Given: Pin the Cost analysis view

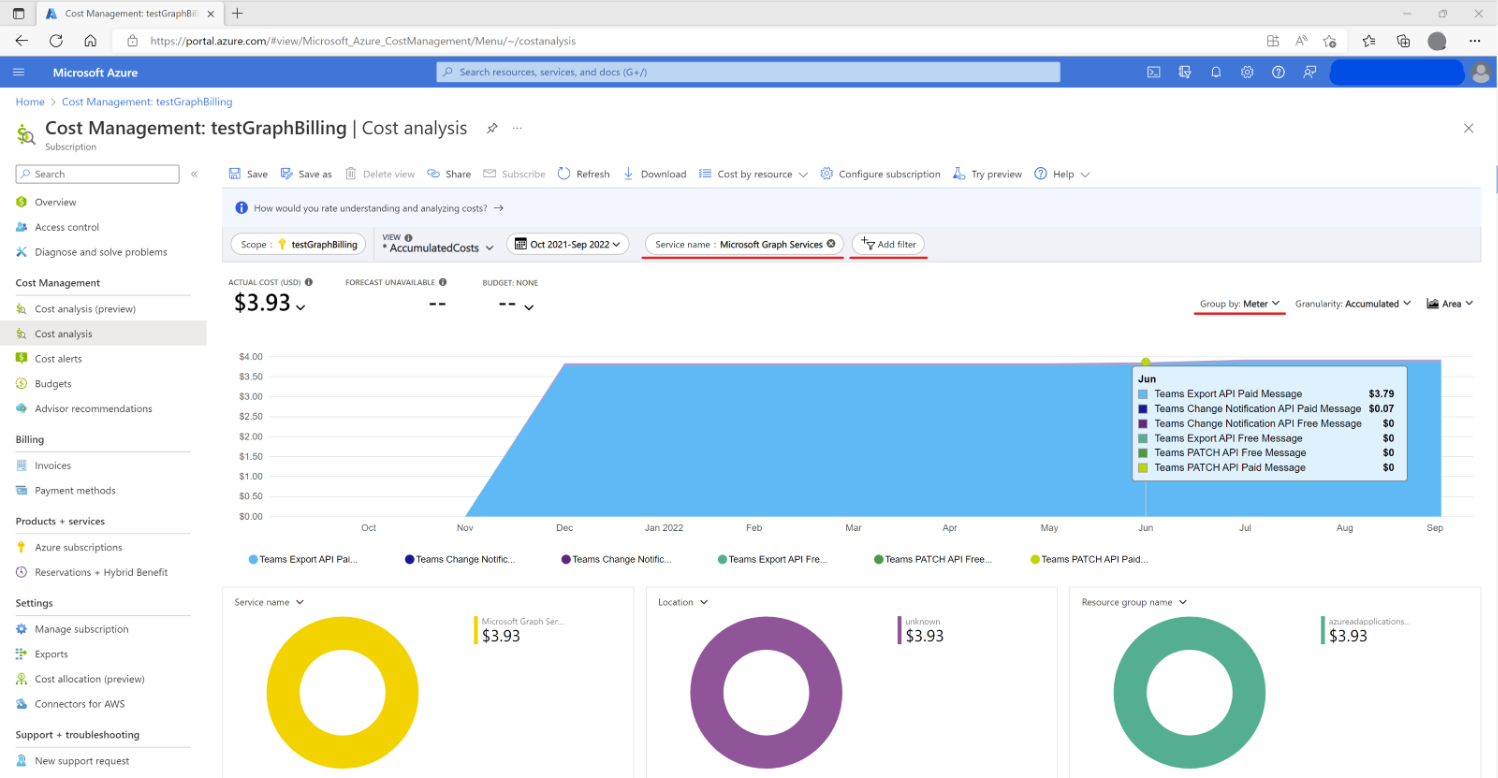Looking at the screenshot, I should tap(491, 128).
